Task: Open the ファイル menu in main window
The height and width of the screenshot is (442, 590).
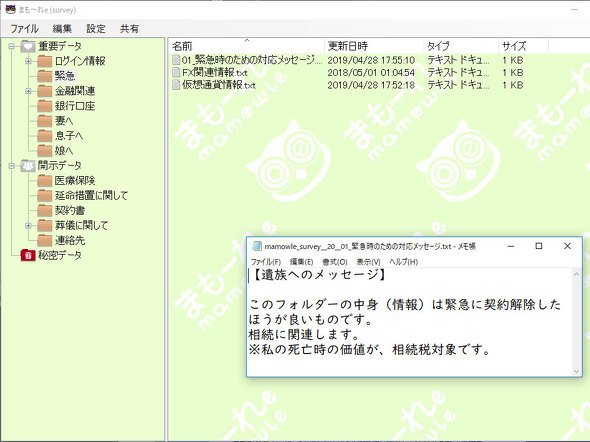Action: pos(24,29)
